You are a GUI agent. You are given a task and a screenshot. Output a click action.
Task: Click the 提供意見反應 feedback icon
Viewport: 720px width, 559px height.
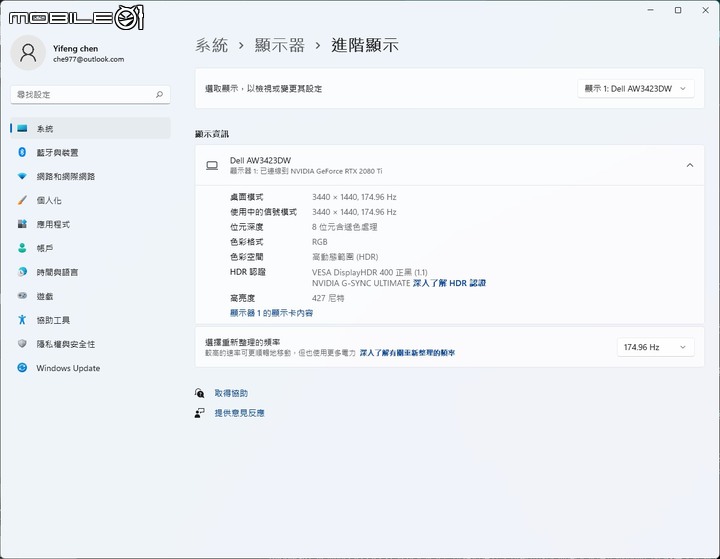click(199, 413)
